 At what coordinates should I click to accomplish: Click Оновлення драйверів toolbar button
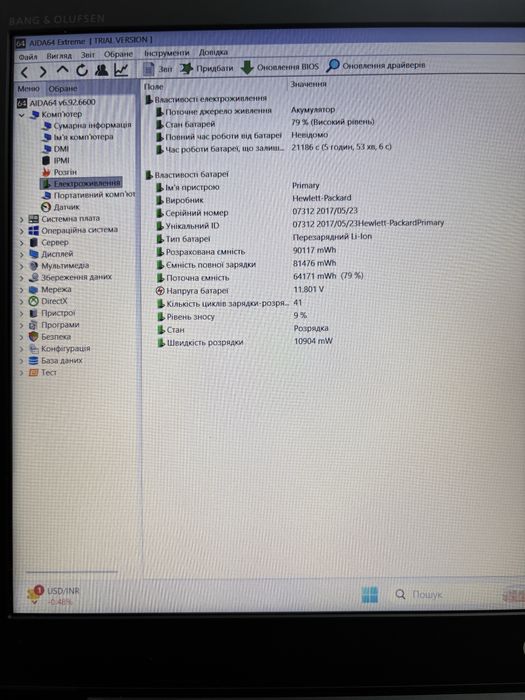point(375,65)
